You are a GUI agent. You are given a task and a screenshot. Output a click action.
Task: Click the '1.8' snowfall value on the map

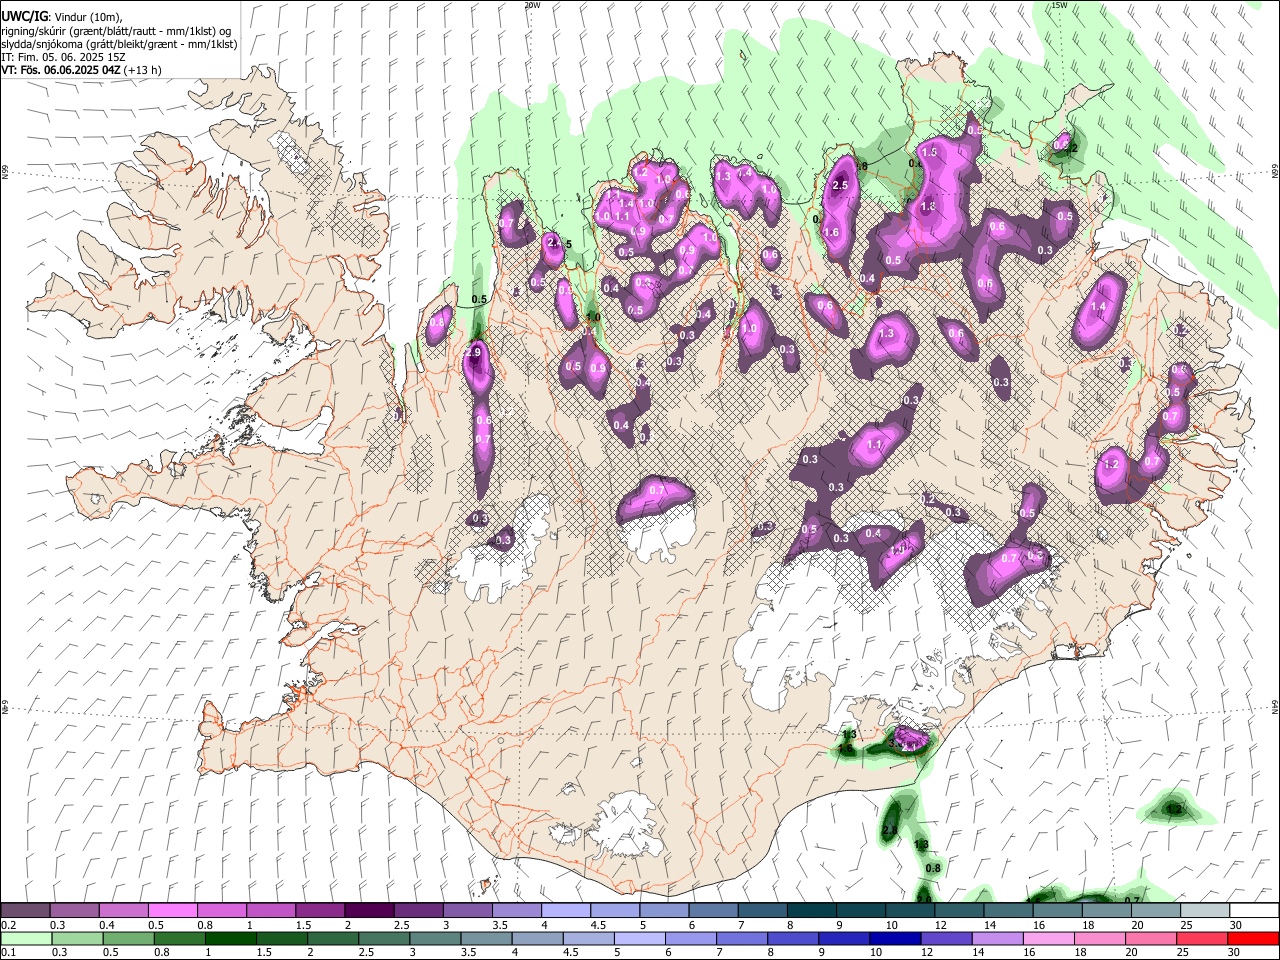pos(927,206)
